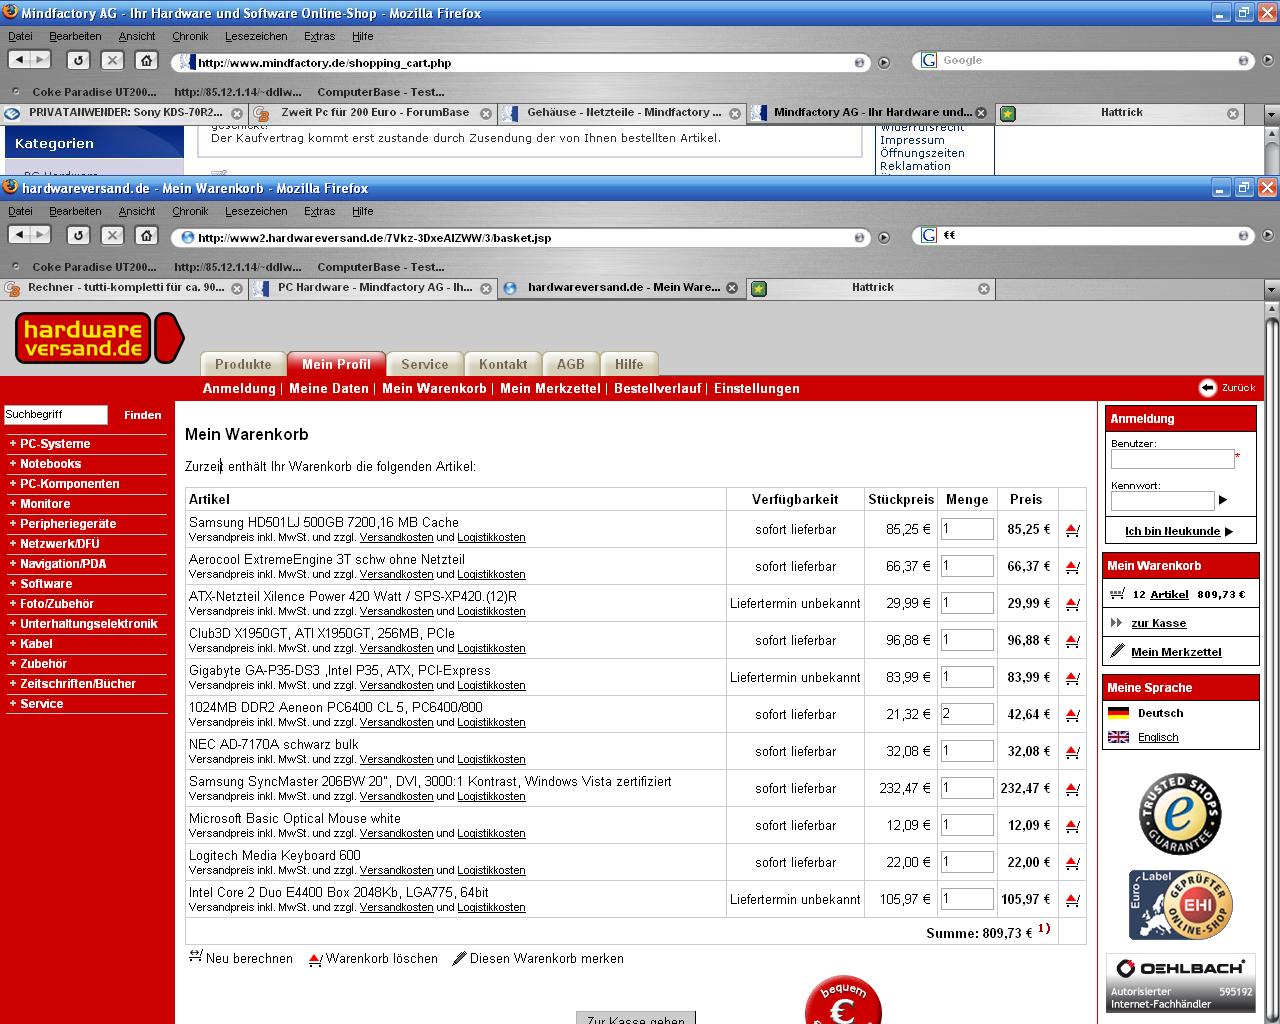Screen dimensions: 1280x1024
Task: Go home in hardwareversand Firefox window
Action: coord(146,235)
